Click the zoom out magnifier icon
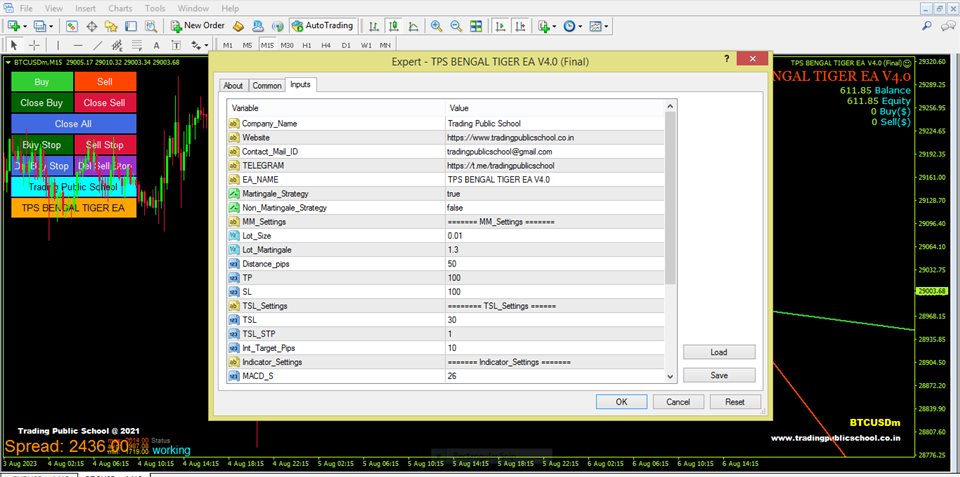Viewport: 960px width, 477px height. [x=457, y=25]
